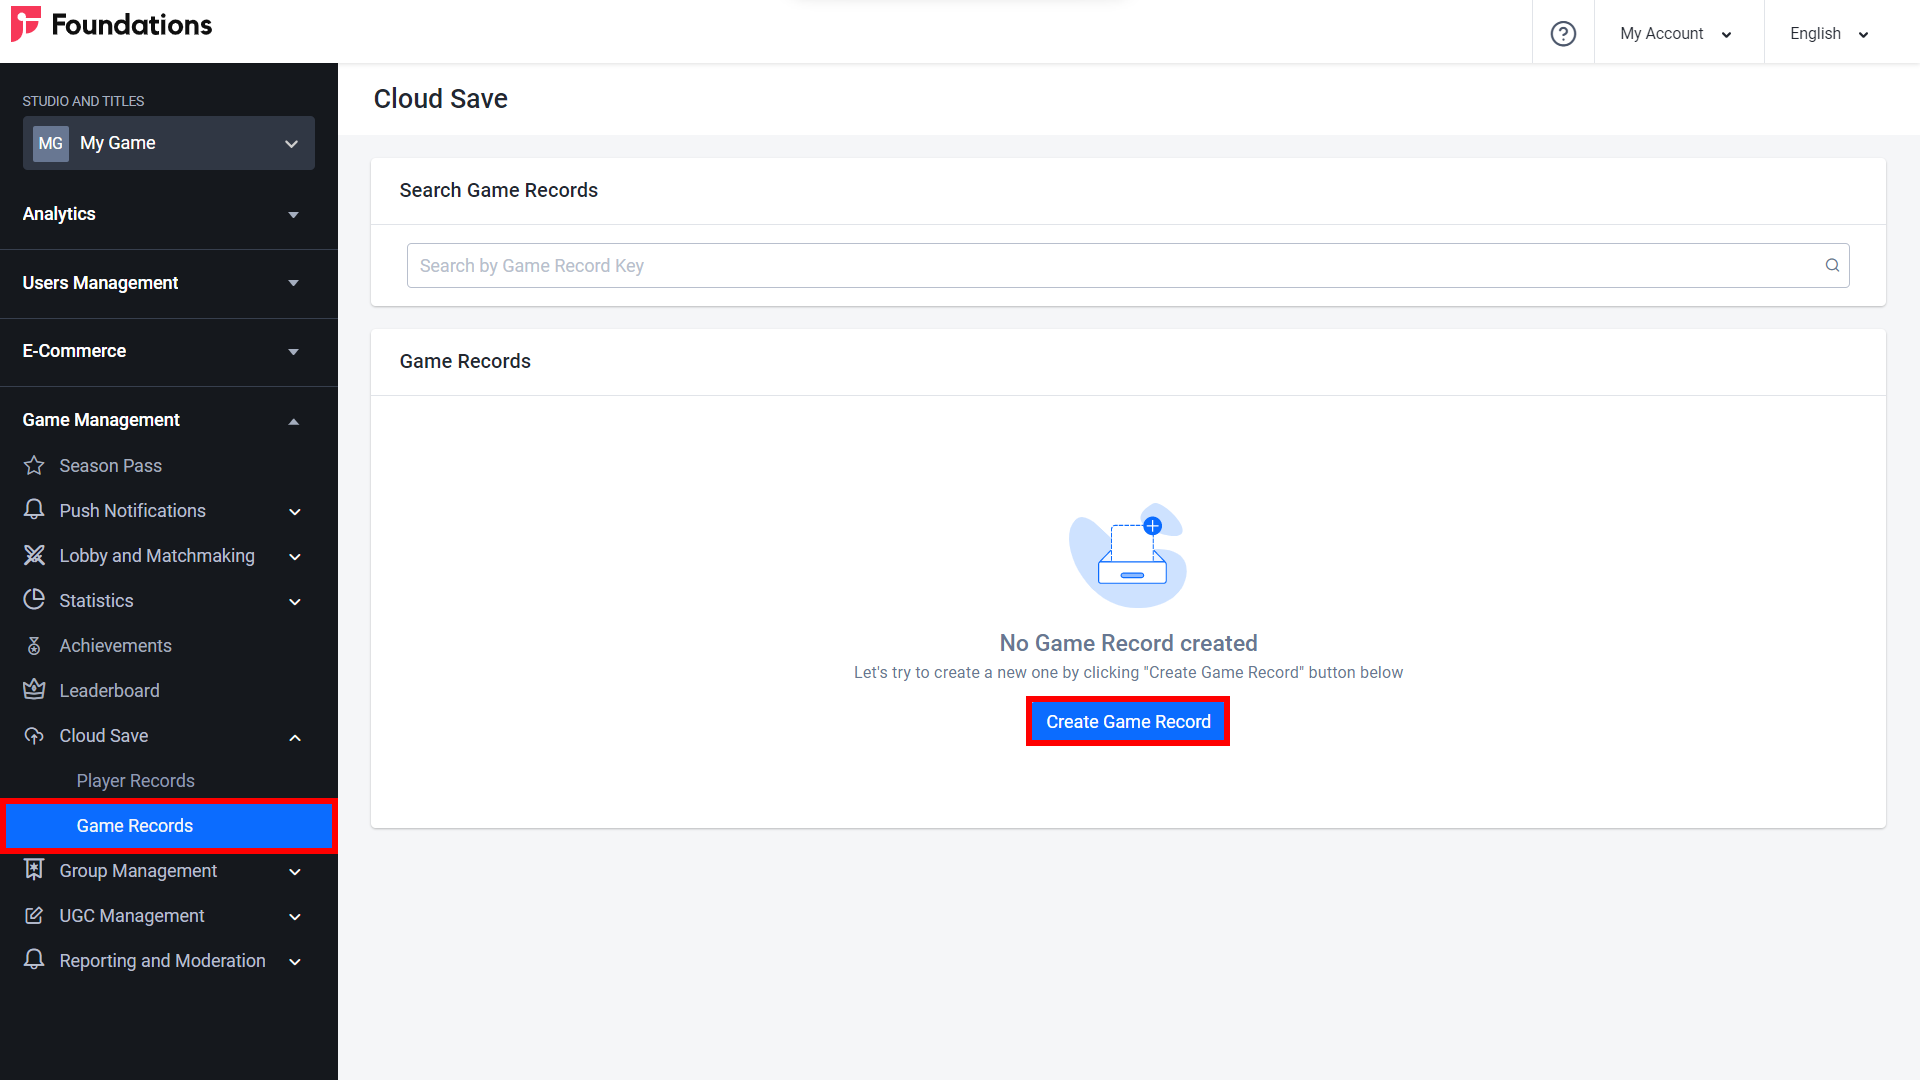Click the Search by Game Record Key field

1127,265
